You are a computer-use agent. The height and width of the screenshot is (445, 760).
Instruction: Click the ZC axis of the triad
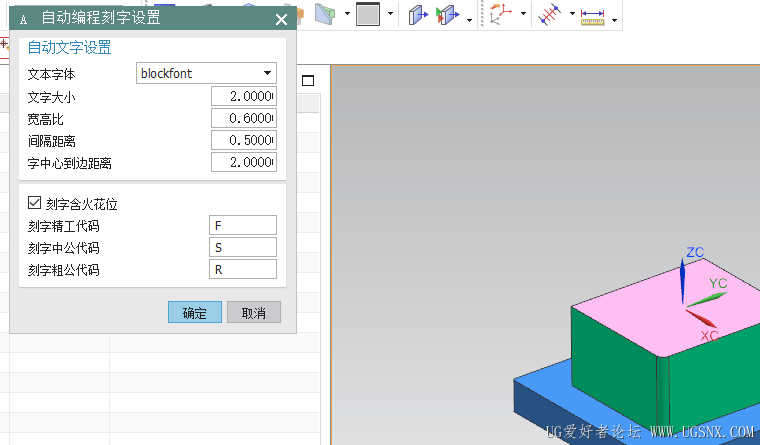[x=683, y=278]
